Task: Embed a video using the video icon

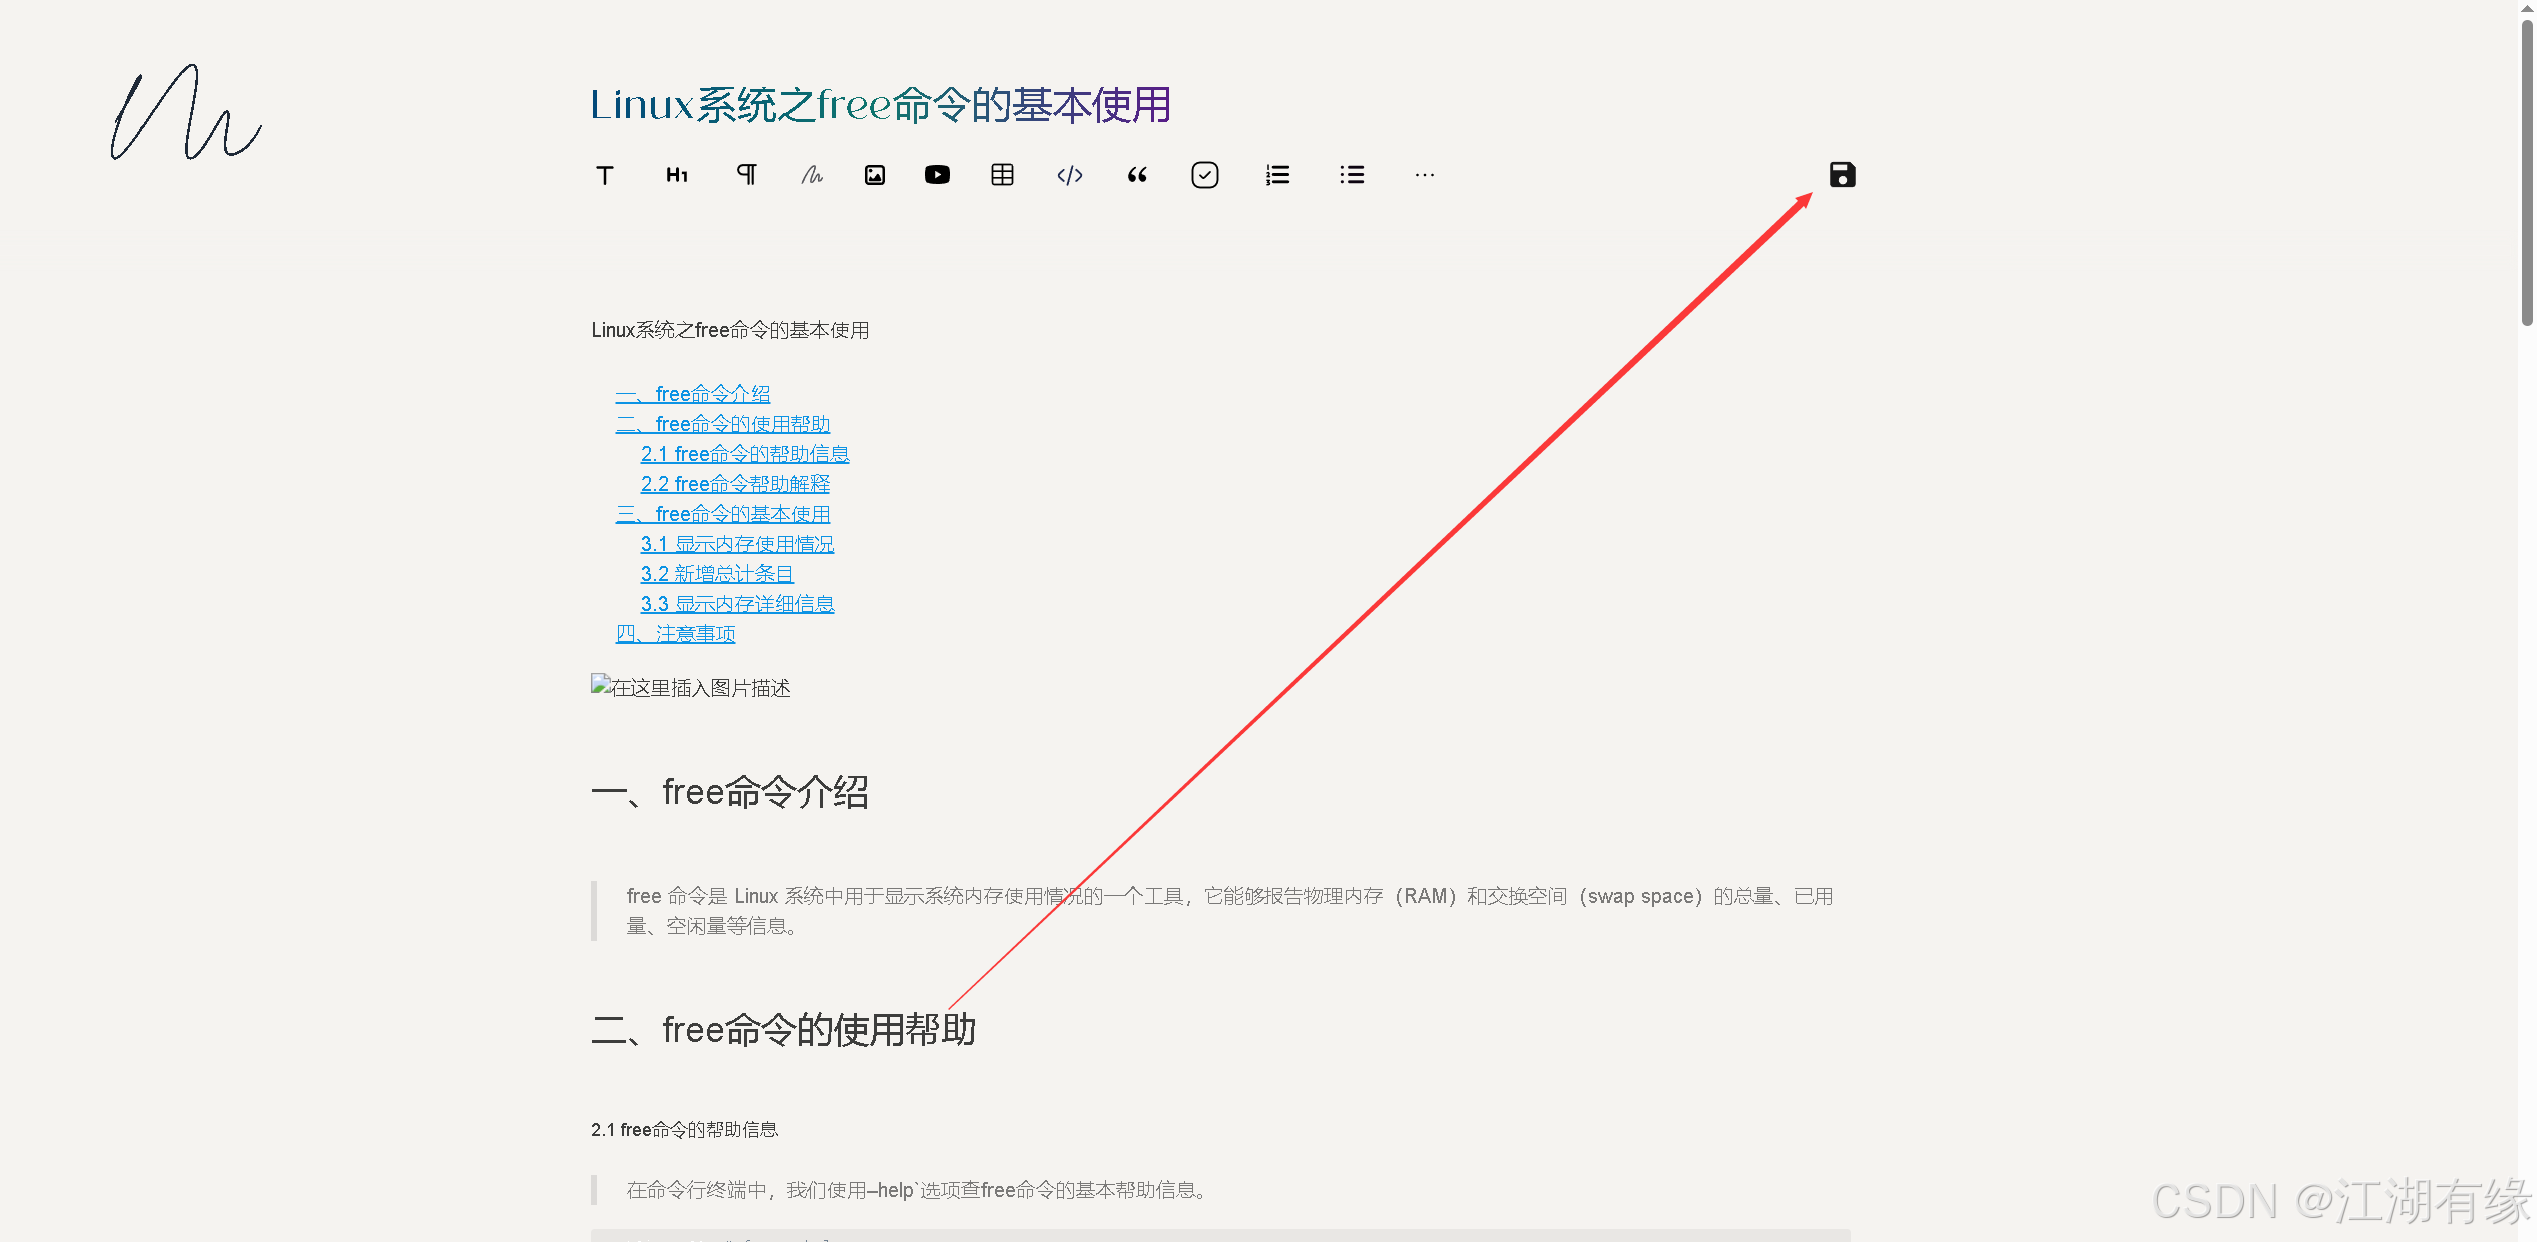Action: click(938, 174)
